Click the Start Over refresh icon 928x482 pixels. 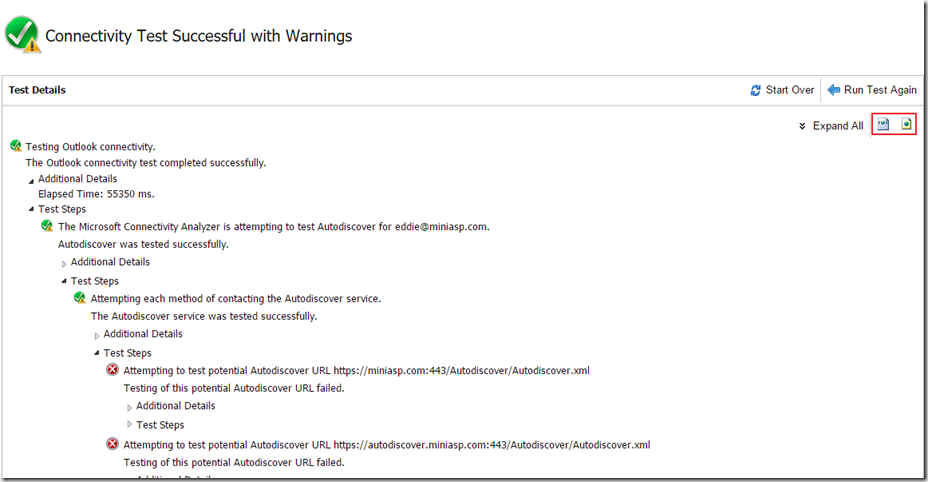(756, 90)
